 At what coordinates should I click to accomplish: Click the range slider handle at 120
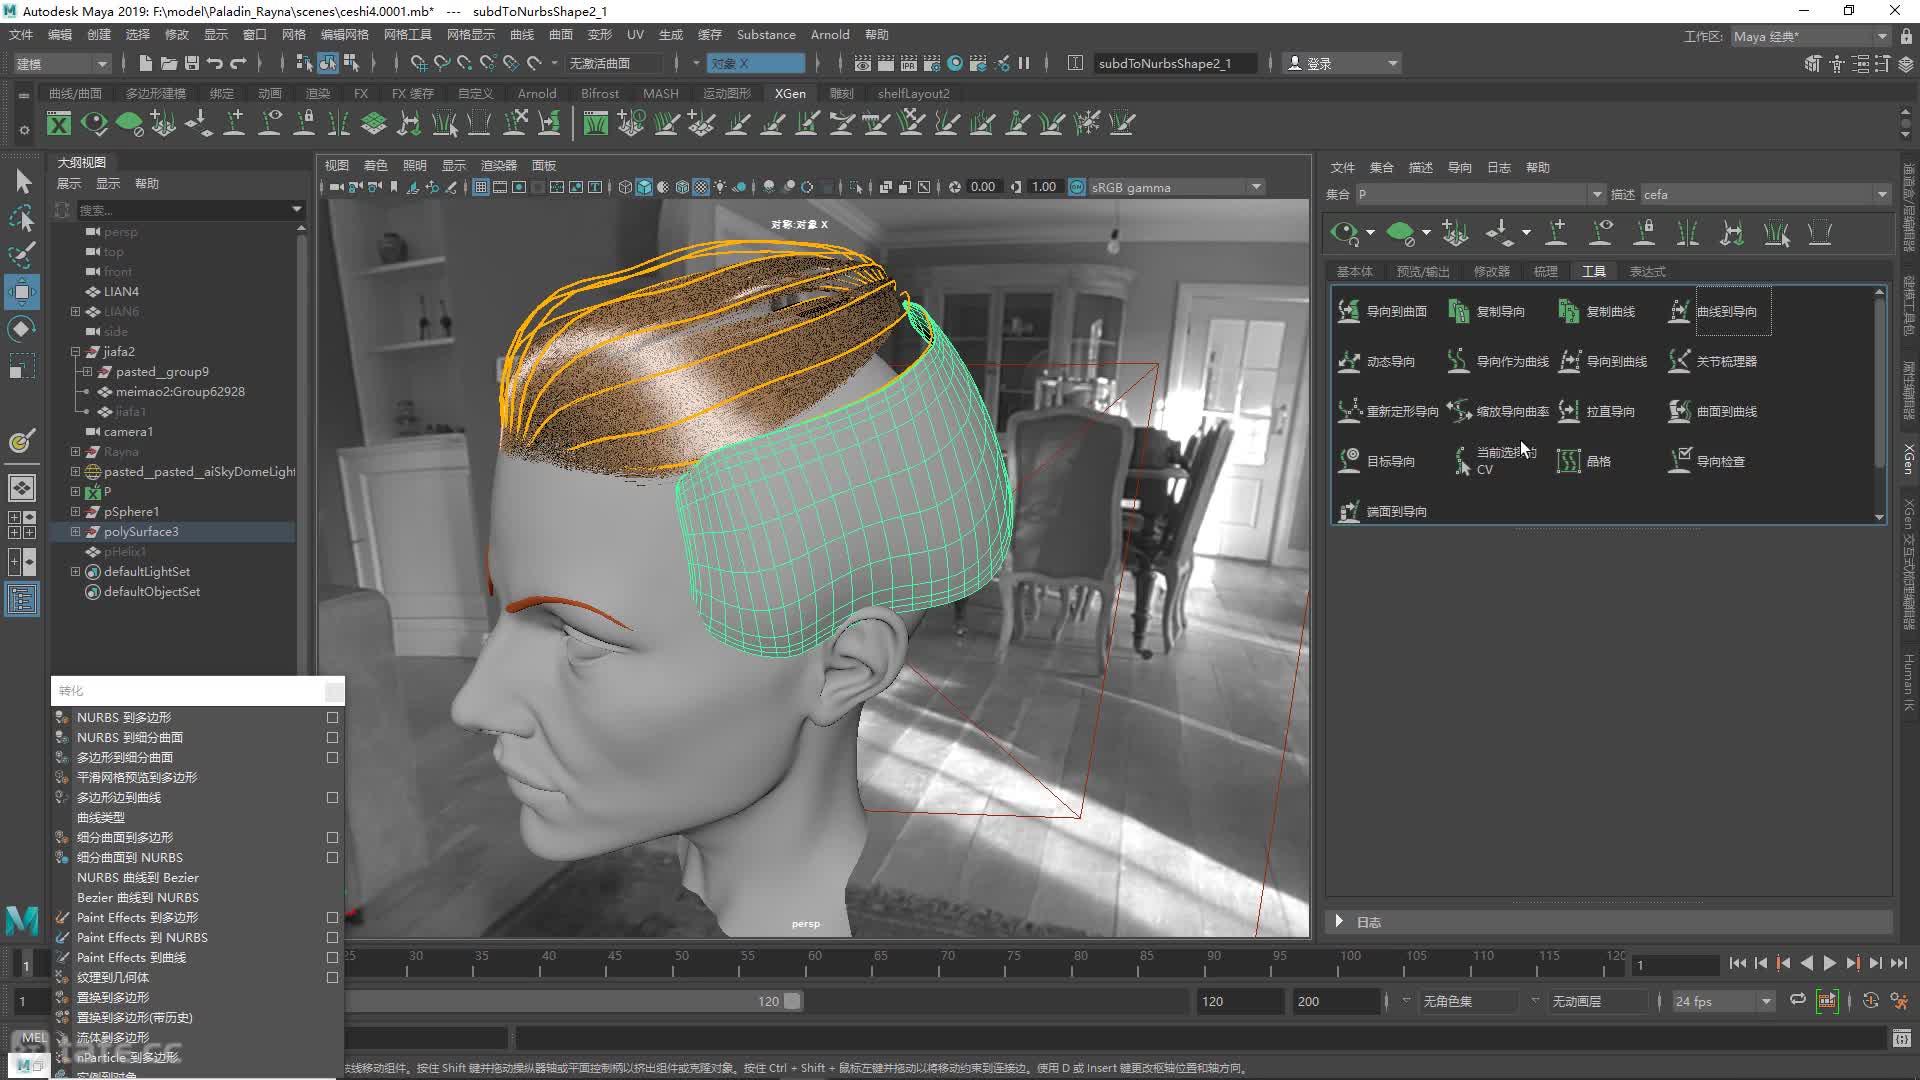pos(791,1001)
